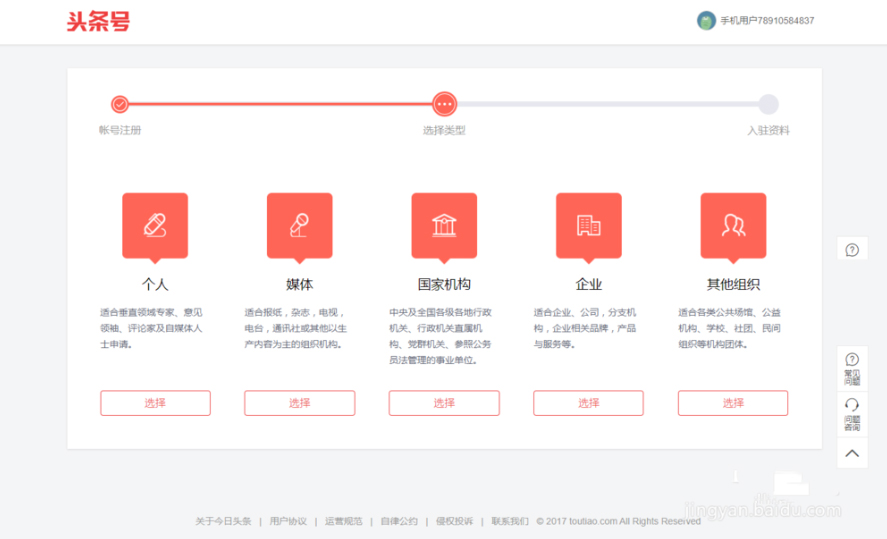Click the 头条号 logo
The image size is (887, 539).
click(x=98, y=21)
